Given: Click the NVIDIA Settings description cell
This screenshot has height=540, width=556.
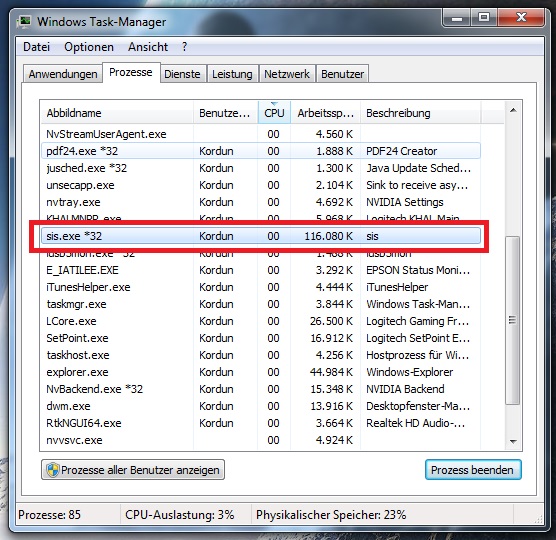Looking at the screenshot, I should click(x=405, y=202).
